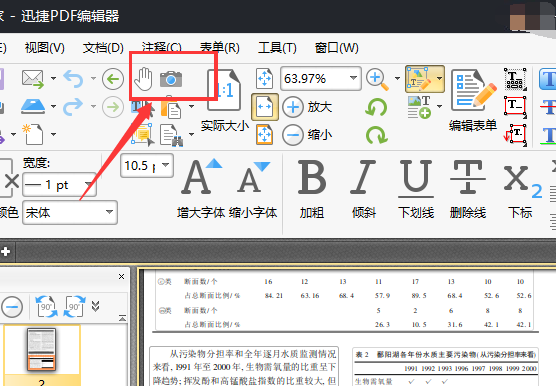This screenshot has width=556, height=386.
Task: Shrink thumbnails with the minus button
Action: [12, 307]
